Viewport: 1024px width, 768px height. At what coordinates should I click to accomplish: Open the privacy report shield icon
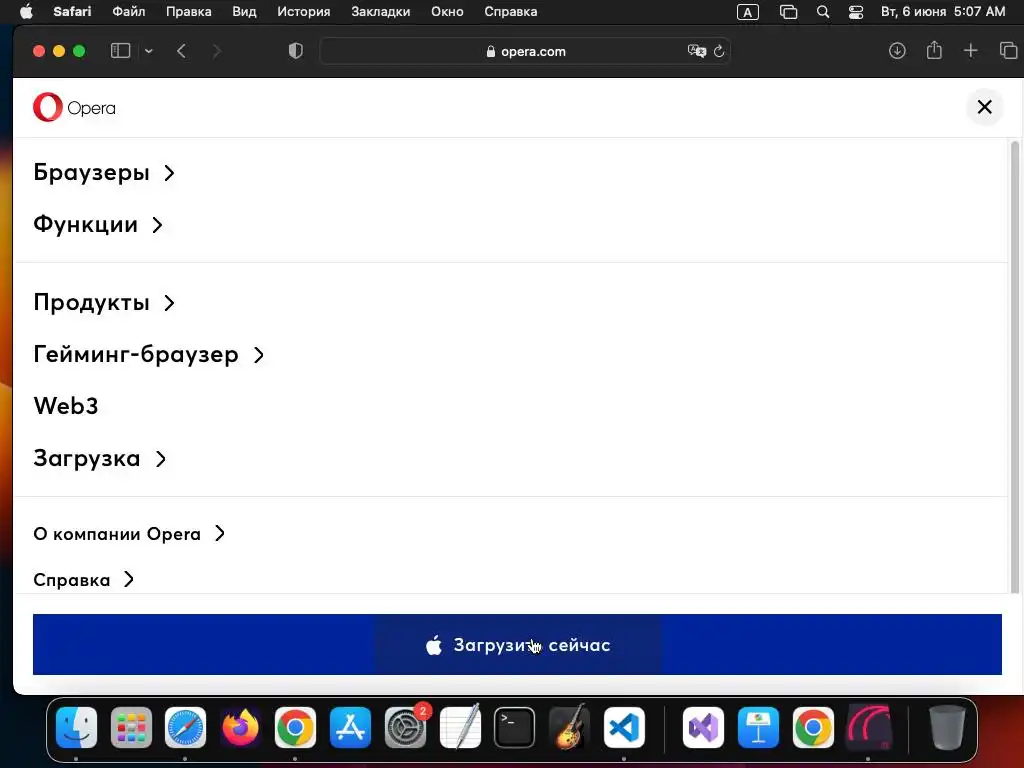(x=296, y=51)
